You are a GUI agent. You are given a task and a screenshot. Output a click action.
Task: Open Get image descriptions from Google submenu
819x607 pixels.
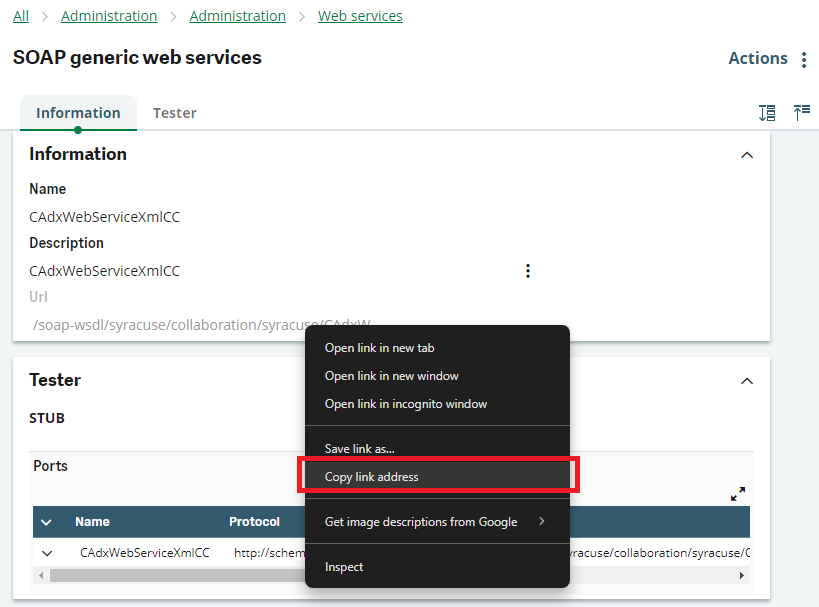(x=436, y=522)
